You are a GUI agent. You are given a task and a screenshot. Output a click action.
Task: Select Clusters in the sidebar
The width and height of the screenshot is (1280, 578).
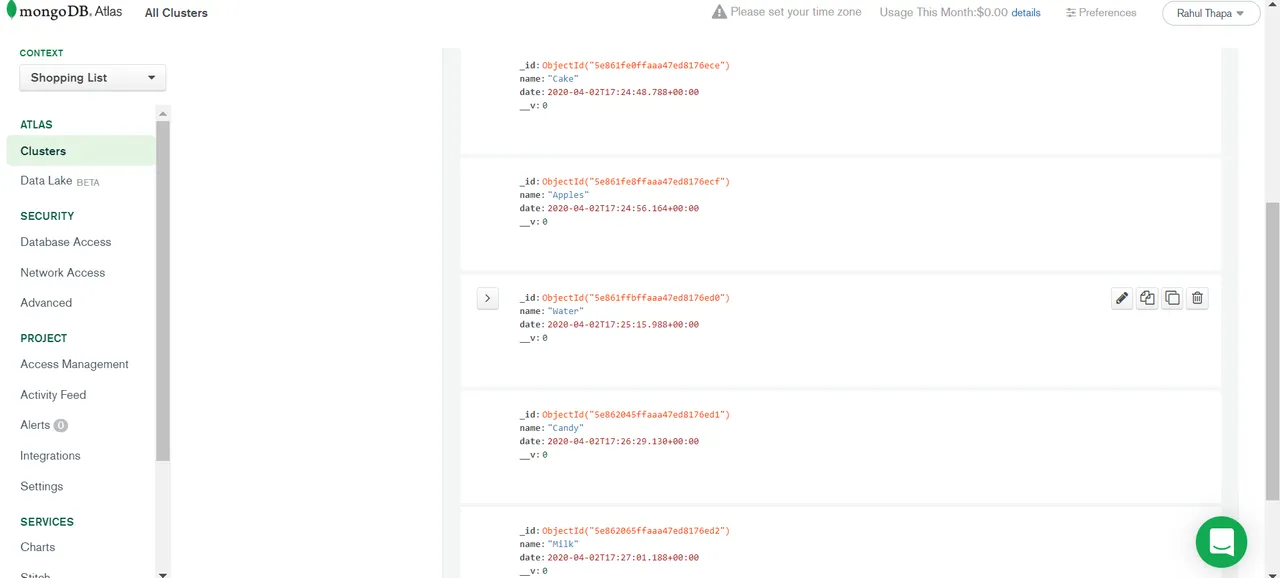pyautogui.click(x=81, y=151)
